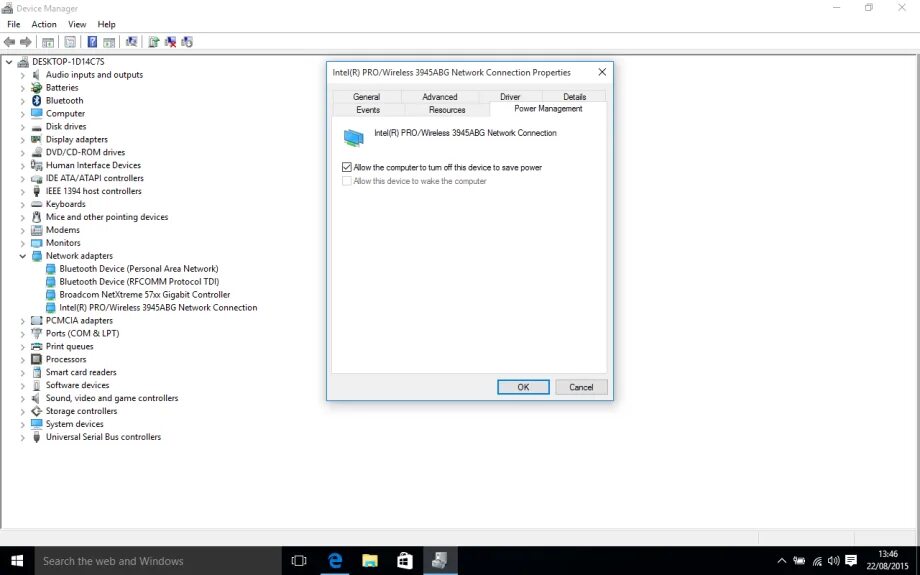Collapse the DESKTOP-1D14C7S root node
The height and width of the screenshot is (575, 920).
(x=9, y=62)
